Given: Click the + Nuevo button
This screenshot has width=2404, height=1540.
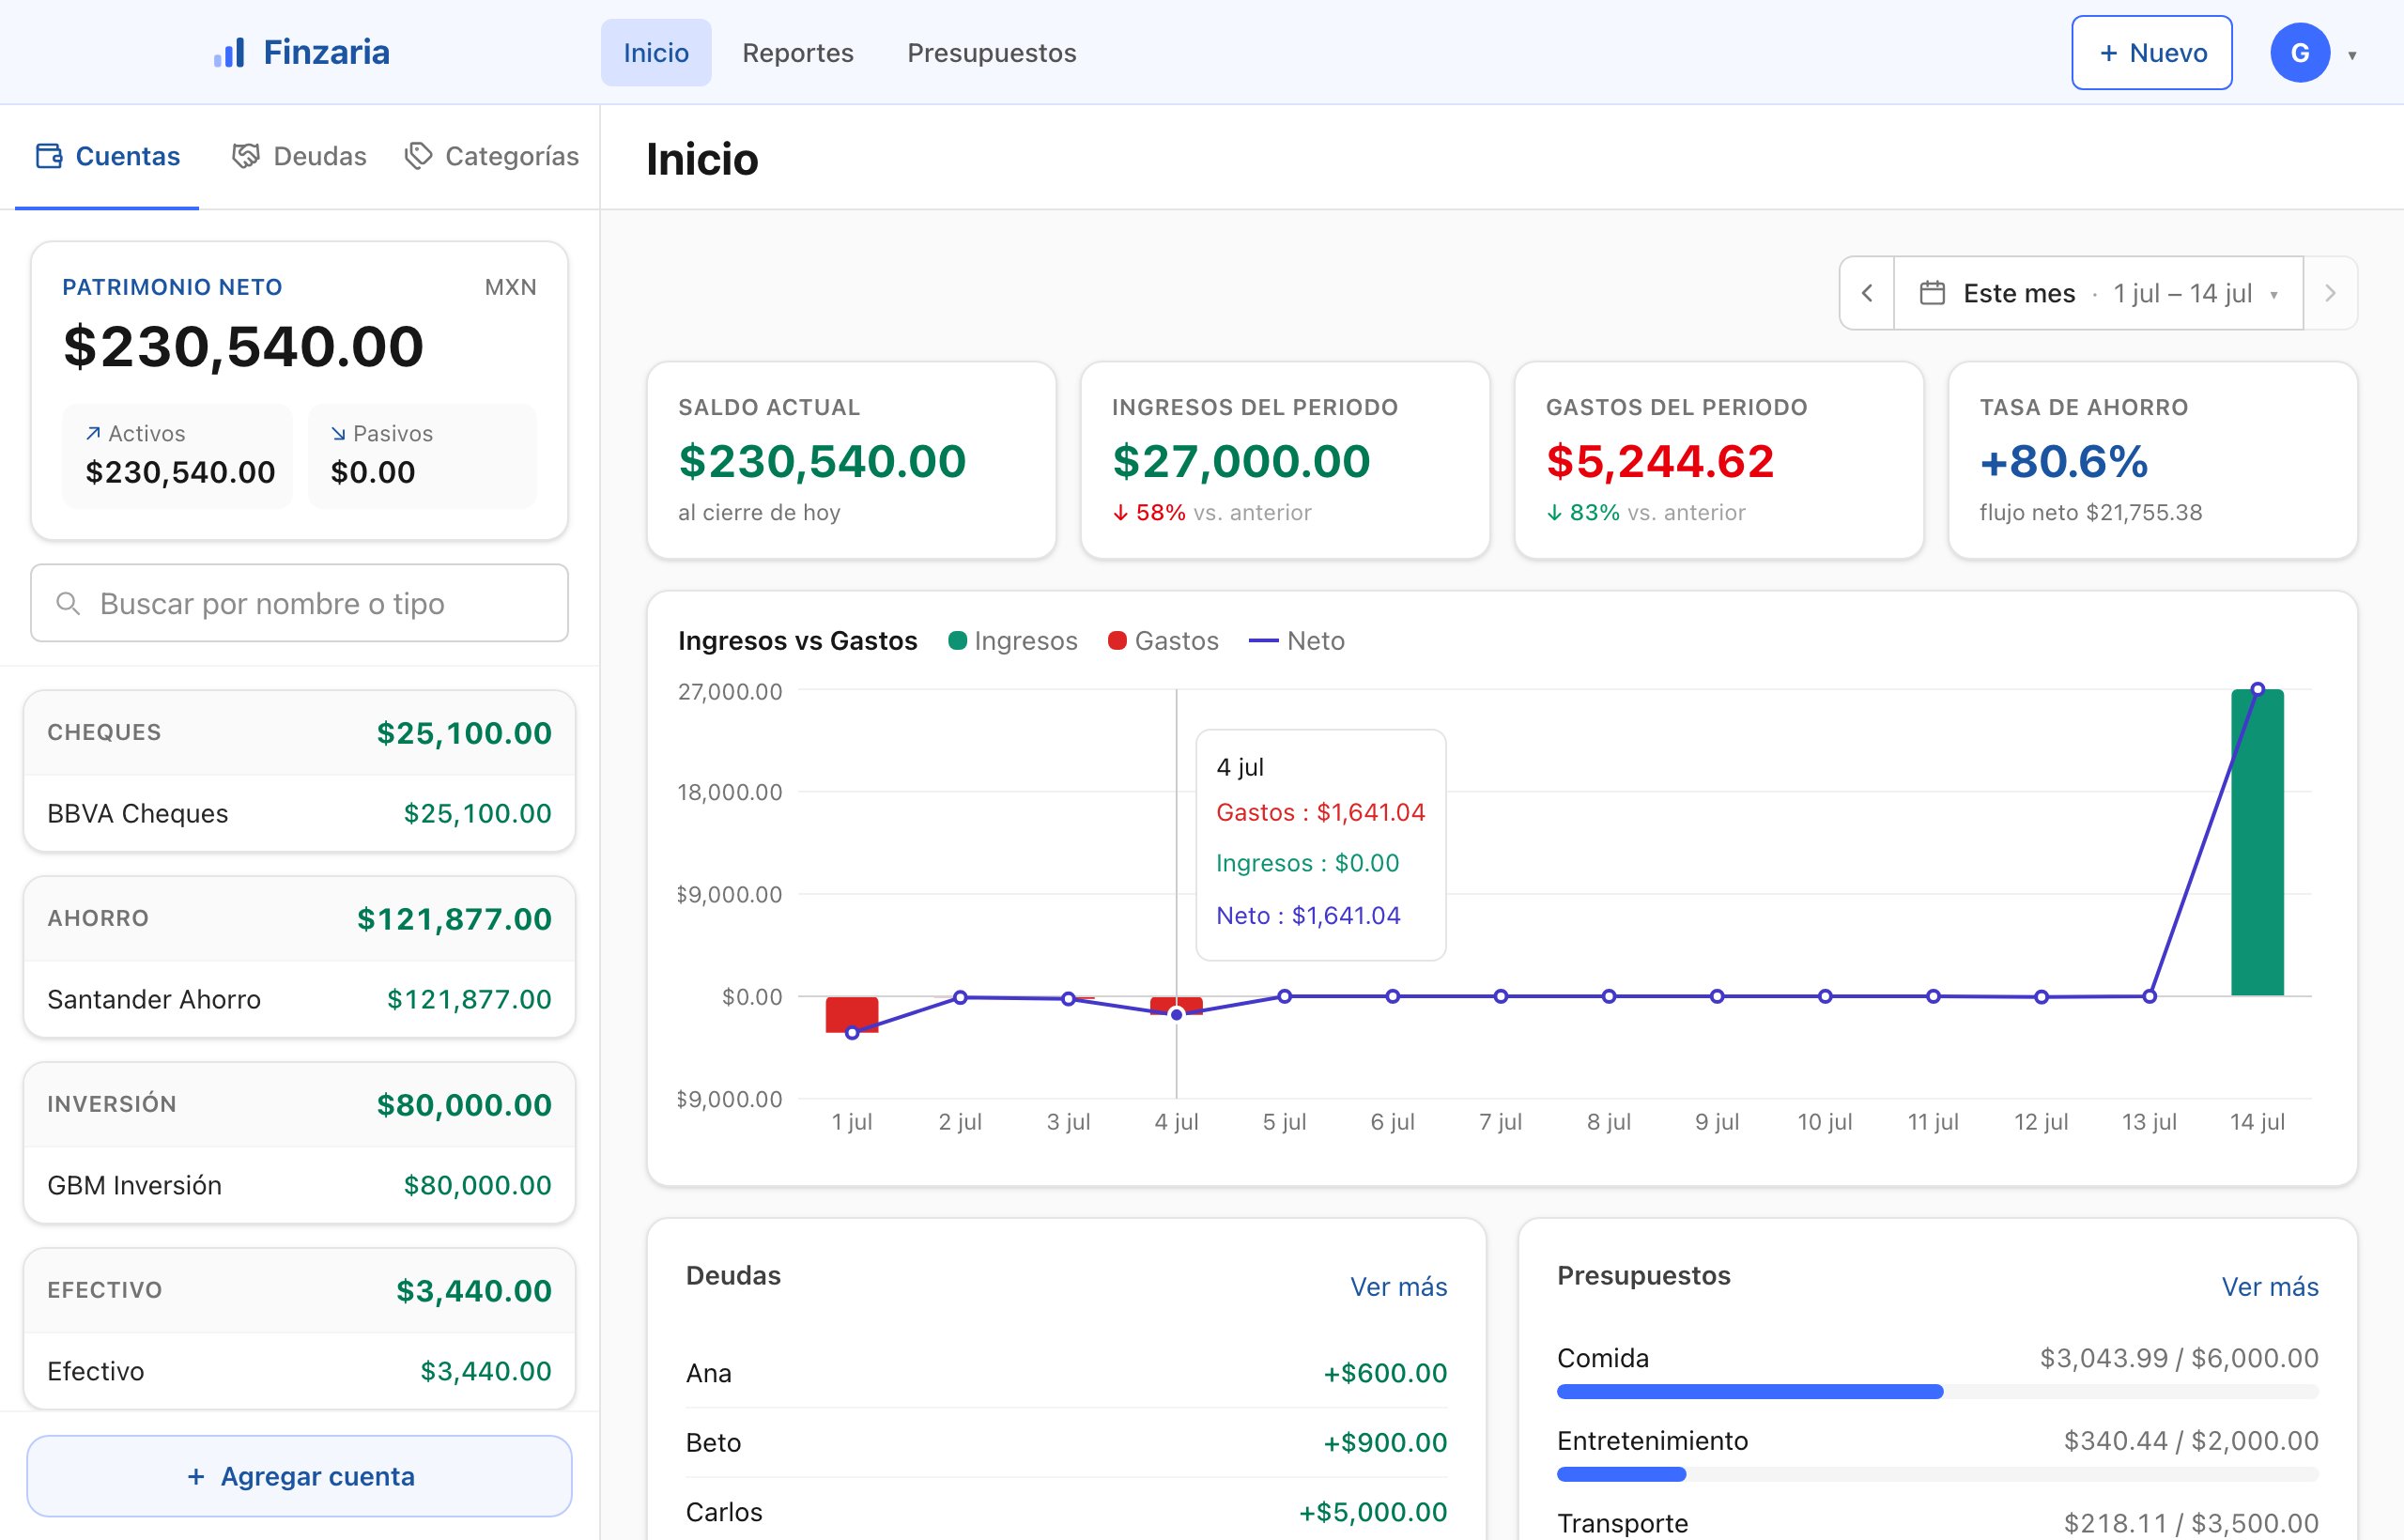Looking at the screenshot, I should [x=2151, y=53].
